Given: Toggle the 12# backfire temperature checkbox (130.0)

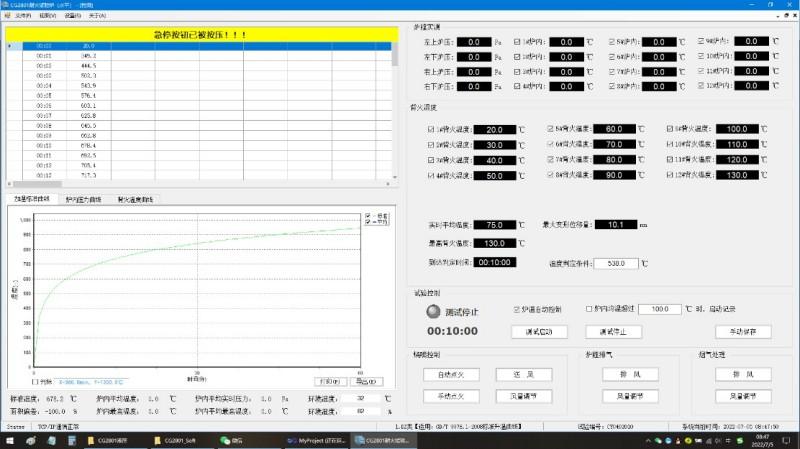Looking at the screenshot, I should coord(670,175).
